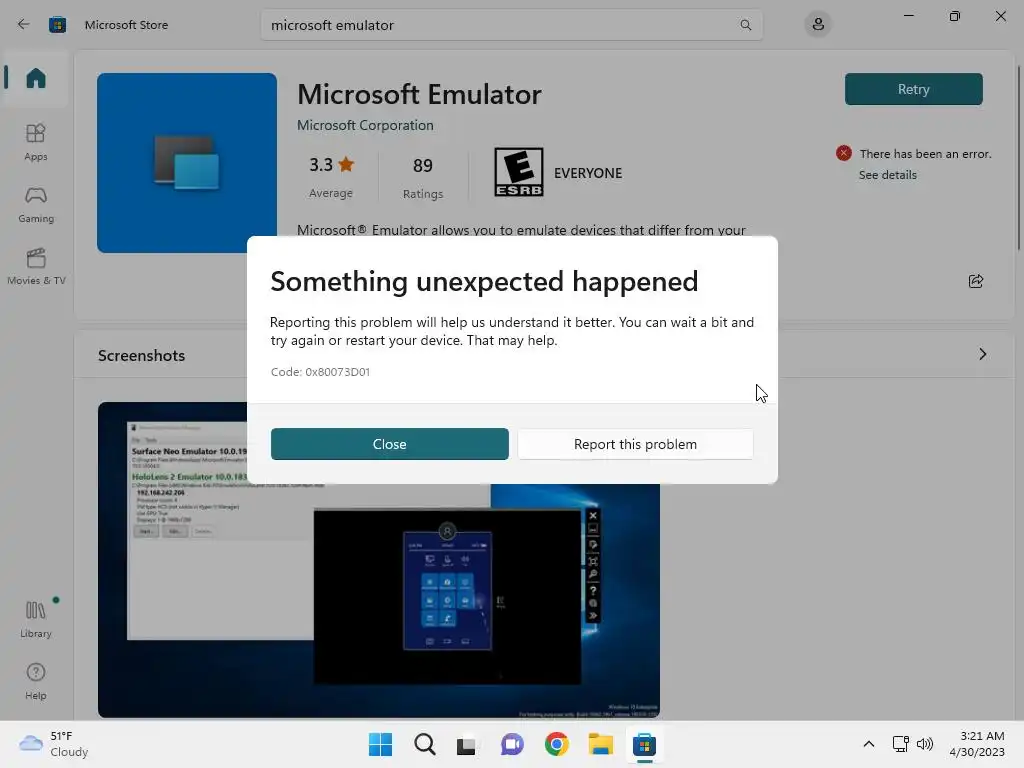The height and width of the screenshot is (768, 1024).
Task: Open Microsoft Corporation publisher link
Action: tap(365, 125)
